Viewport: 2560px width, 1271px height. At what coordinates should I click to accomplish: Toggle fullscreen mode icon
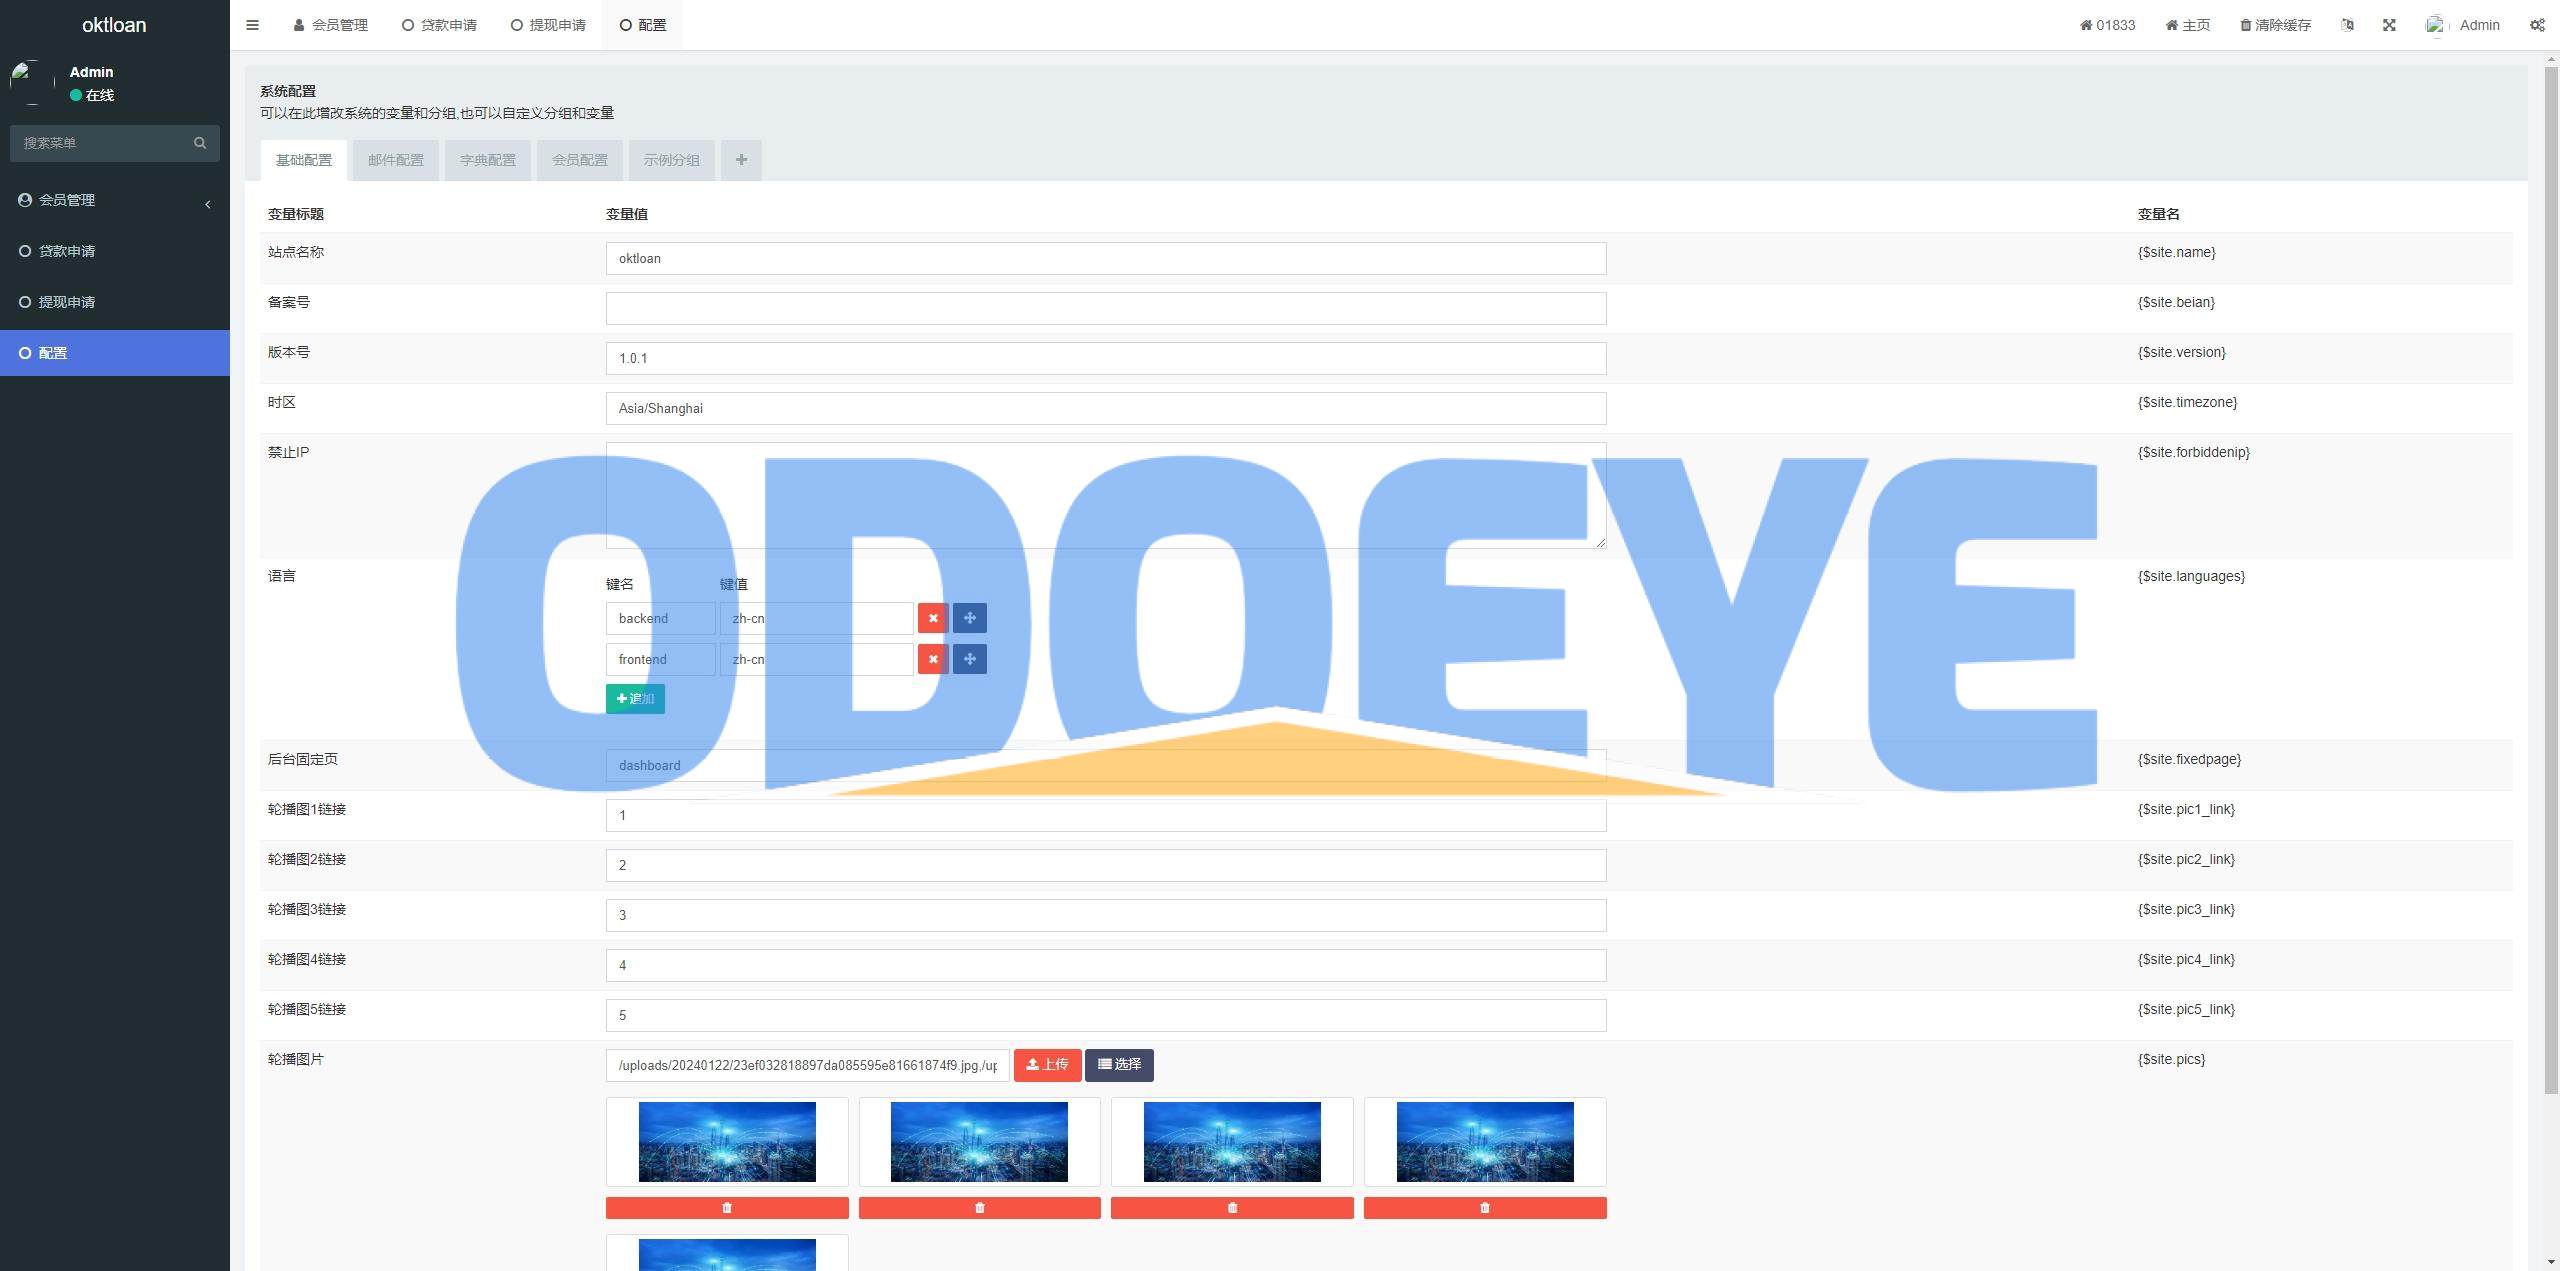tap(2389, 25)
